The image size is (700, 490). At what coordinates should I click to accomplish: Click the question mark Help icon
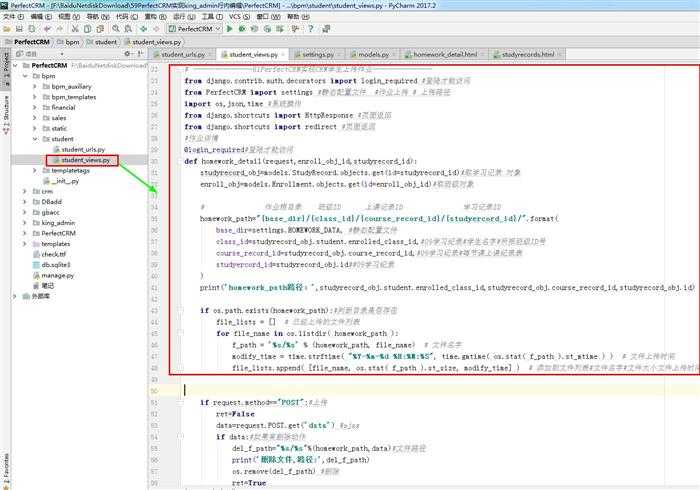tap(311, 29)
